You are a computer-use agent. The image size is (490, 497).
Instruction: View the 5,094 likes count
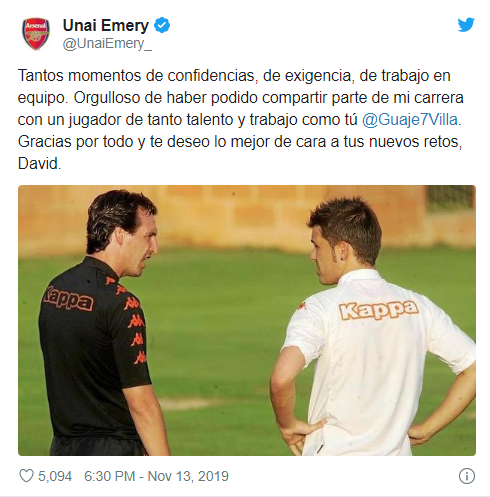pyautogui.click(x=55, y=476)
